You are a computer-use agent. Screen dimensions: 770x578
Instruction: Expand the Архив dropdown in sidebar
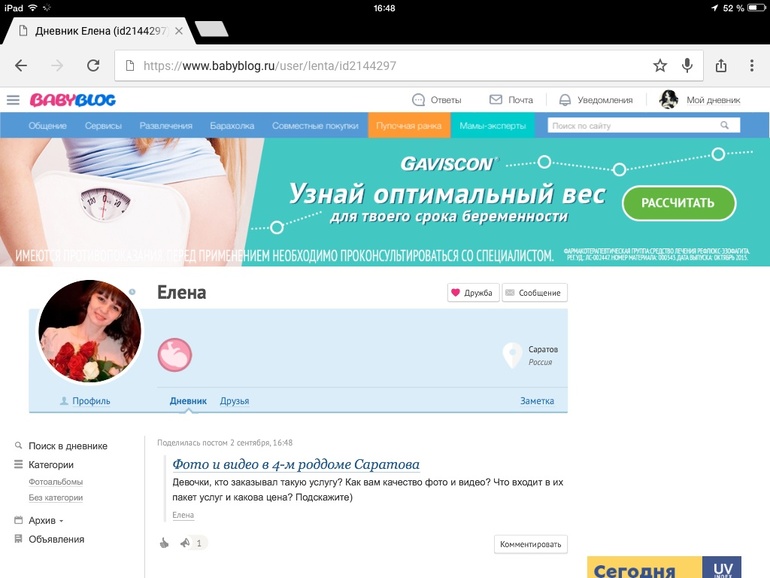[46, 520]
